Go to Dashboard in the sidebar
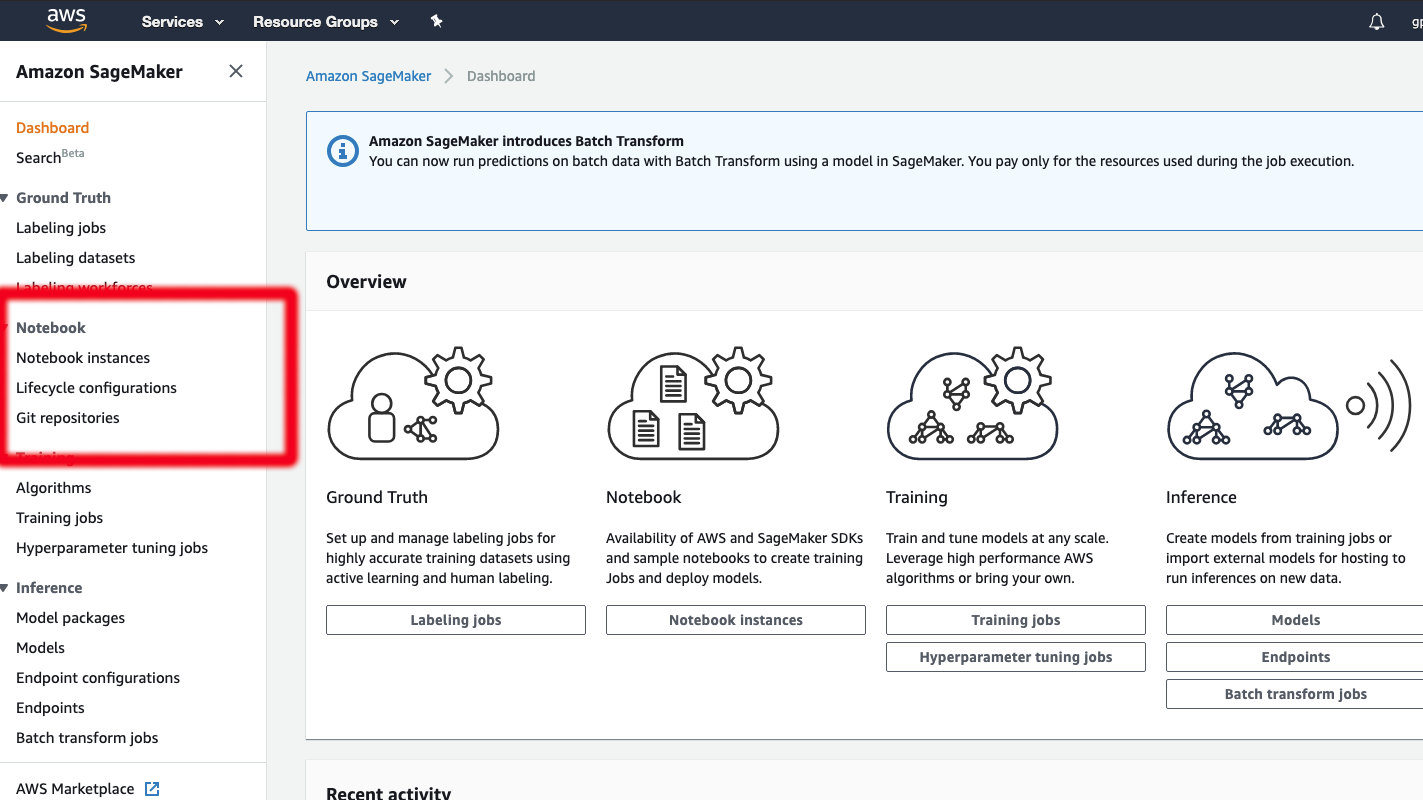 coord(52,128)
